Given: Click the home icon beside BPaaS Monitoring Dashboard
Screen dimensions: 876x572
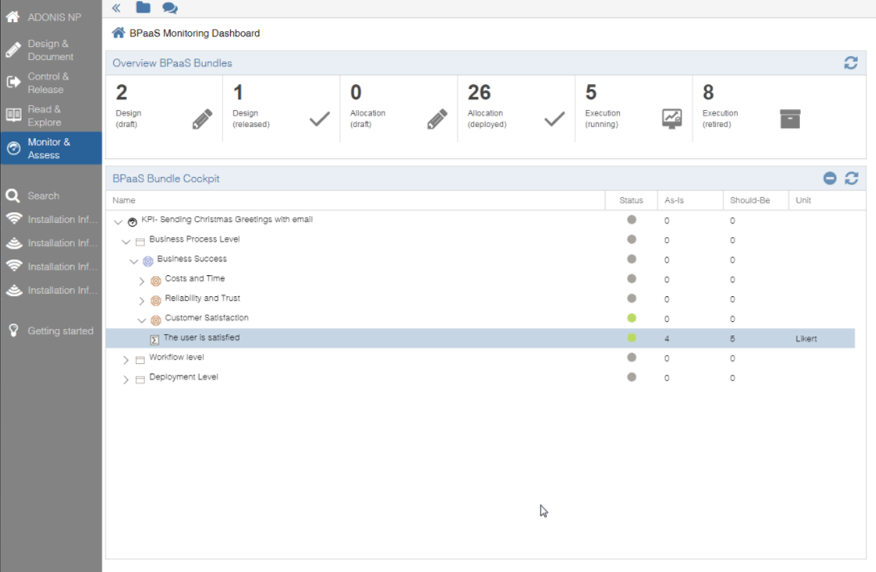Looking at the screenshot, I should 118,33.
